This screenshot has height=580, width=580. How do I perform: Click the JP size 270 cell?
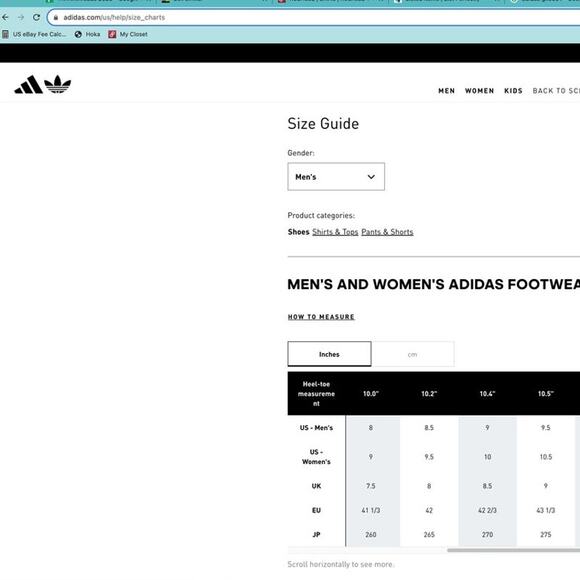point(488,535)
